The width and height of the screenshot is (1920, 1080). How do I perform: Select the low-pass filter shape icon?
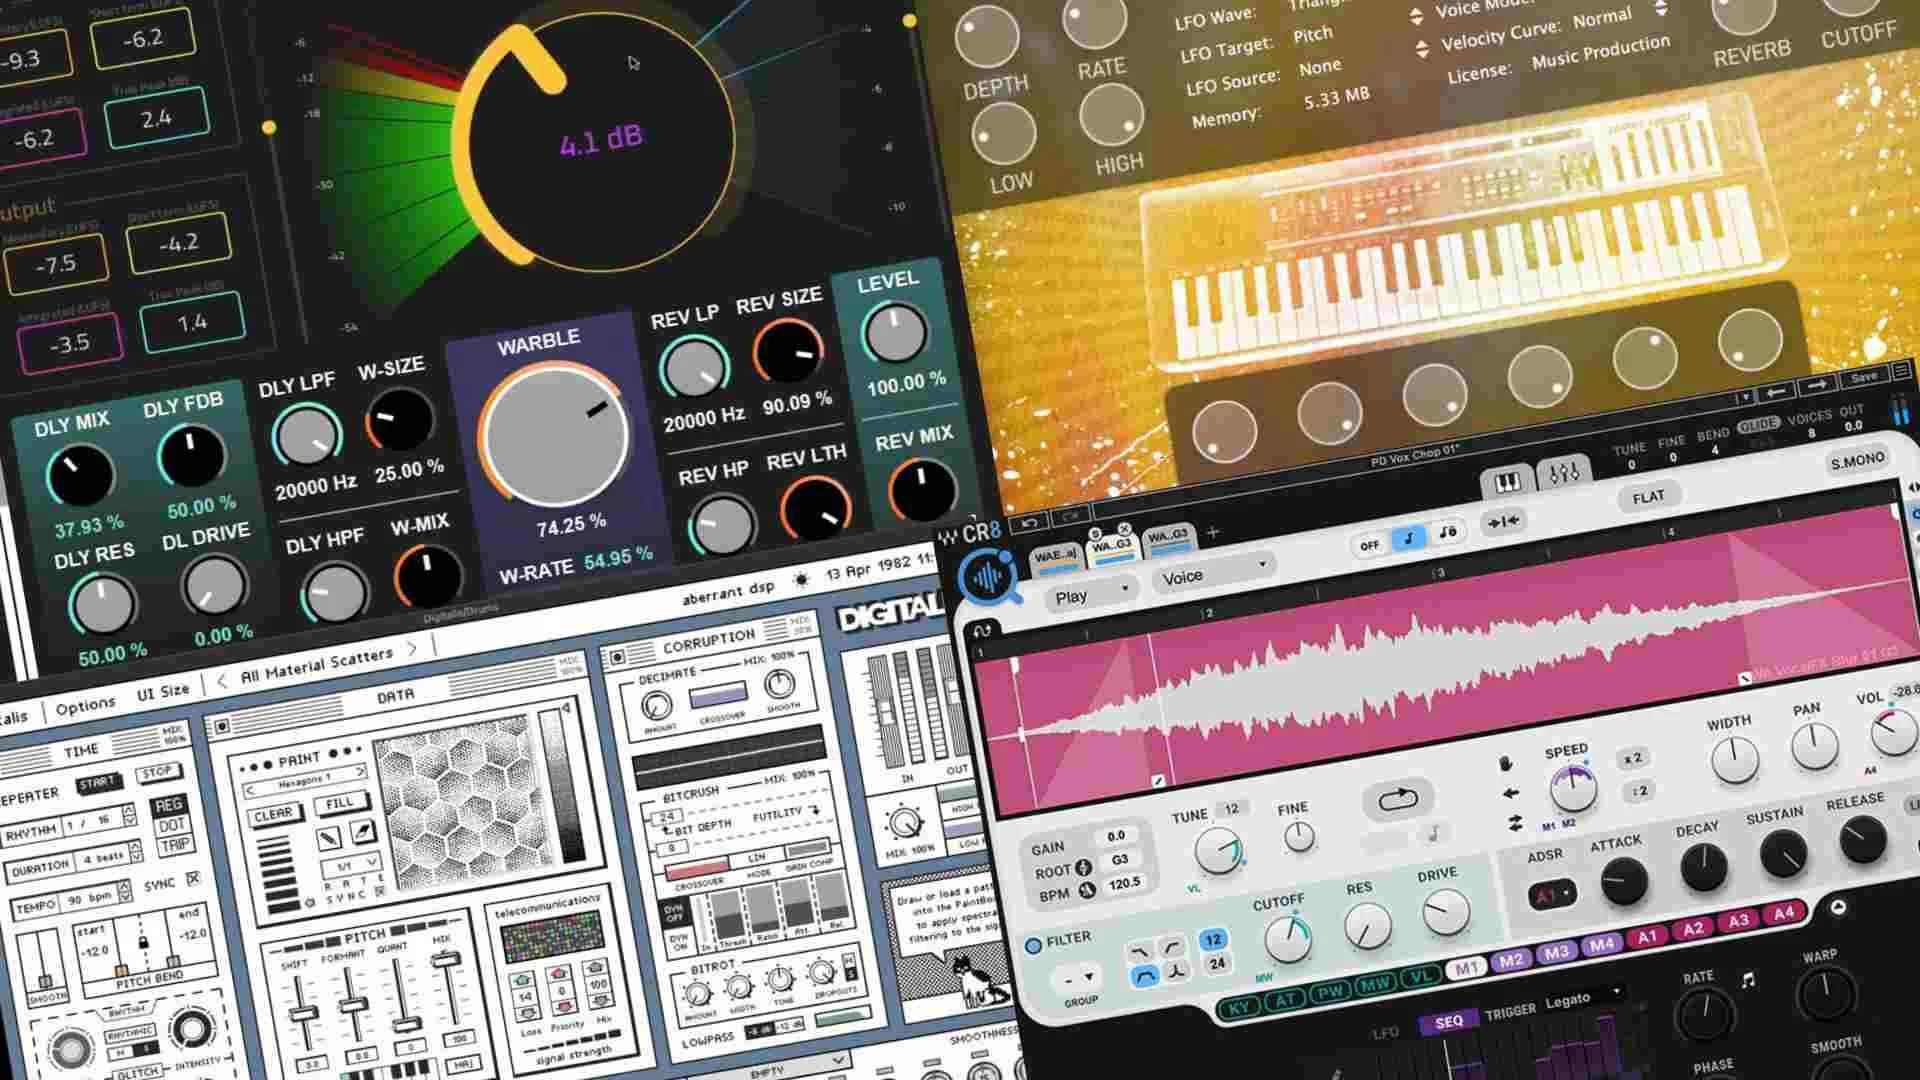(1138, 951)
